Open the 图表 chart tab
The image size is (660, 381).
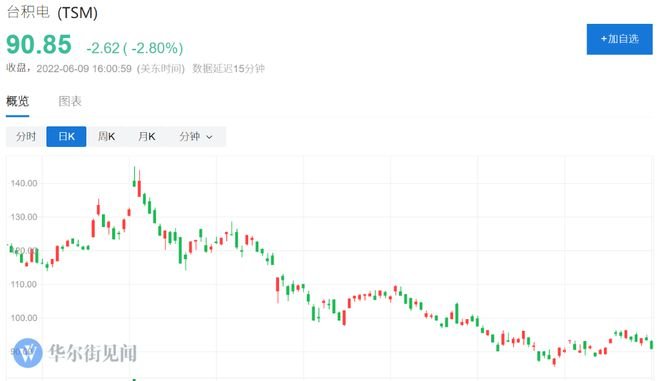click(70, 101)
